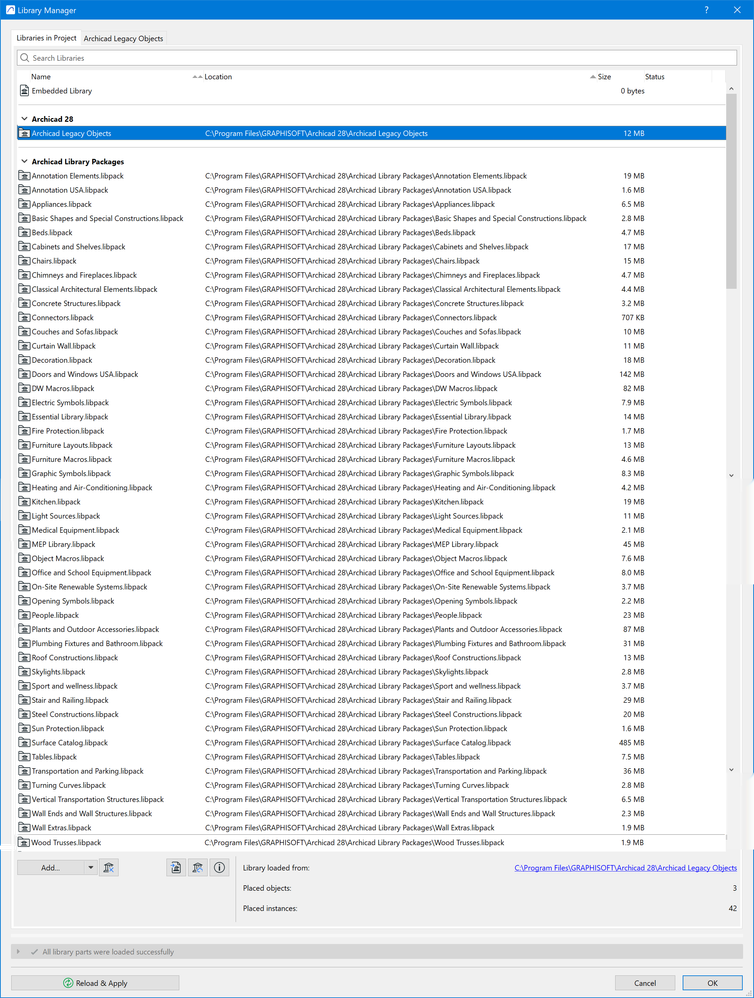The image size is (754, 998).
Task: Collapse the Archicad 28 group
Action: (x=25, y=119)
